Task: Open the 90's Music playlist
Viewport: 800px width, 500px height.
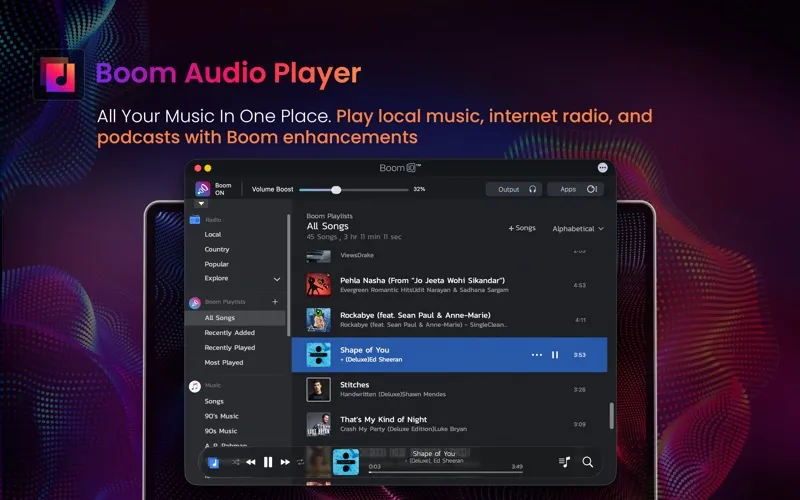Action: (221, 416)
